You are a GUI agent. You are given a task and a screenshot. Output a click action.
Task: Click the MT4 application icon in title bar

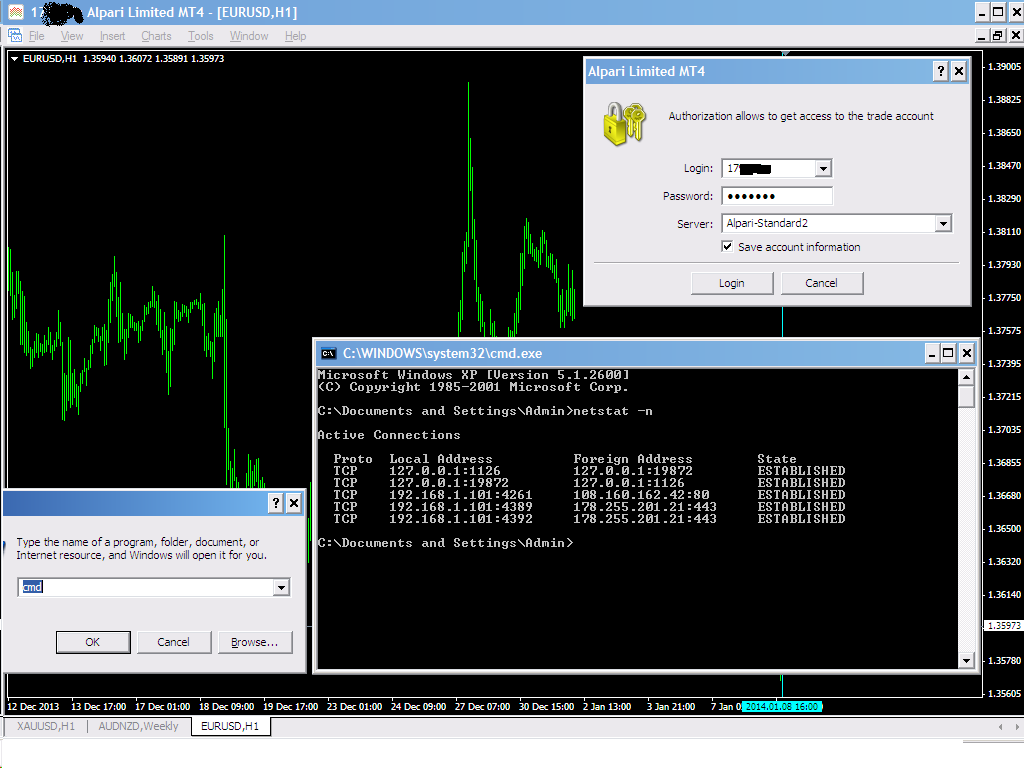[16, 12]
